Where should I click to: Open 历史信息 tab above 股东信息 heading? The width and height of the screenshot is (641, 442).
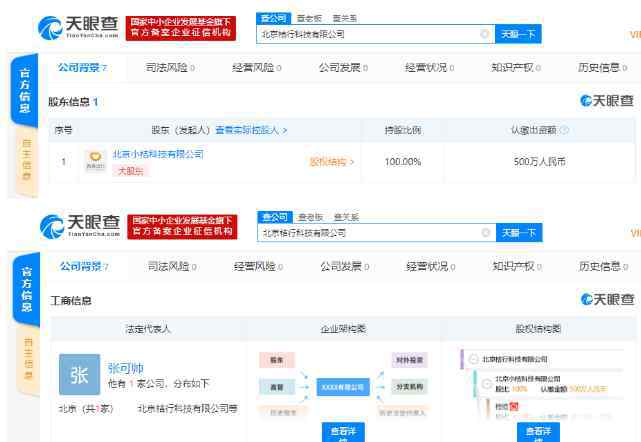pos(602,67)
